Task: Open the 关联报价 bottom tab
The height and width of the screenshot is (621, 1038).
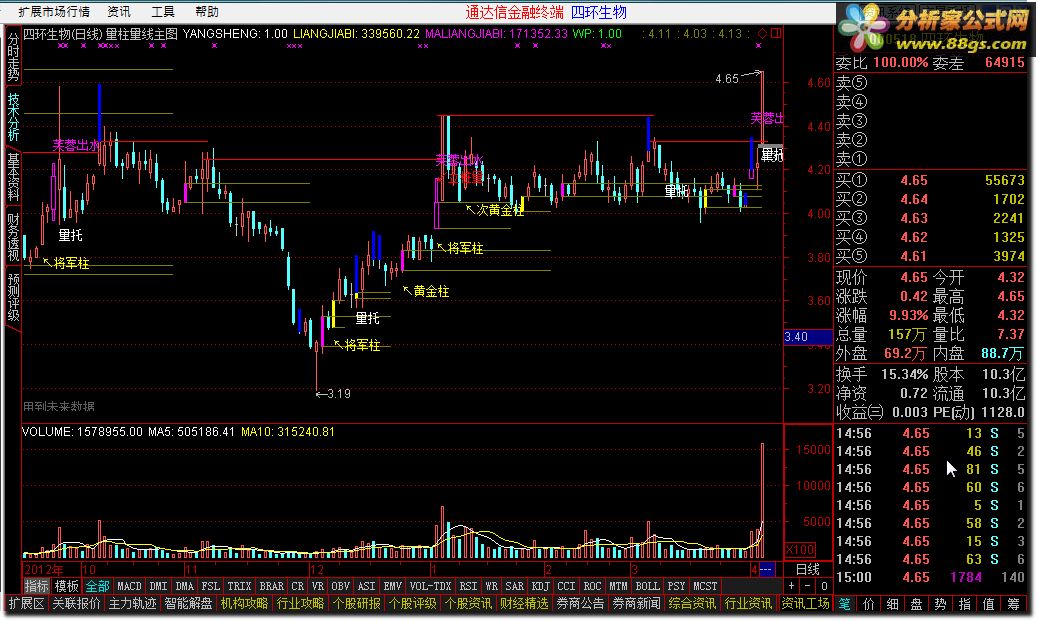Action: pyautogui.click(x=77, y=603)
